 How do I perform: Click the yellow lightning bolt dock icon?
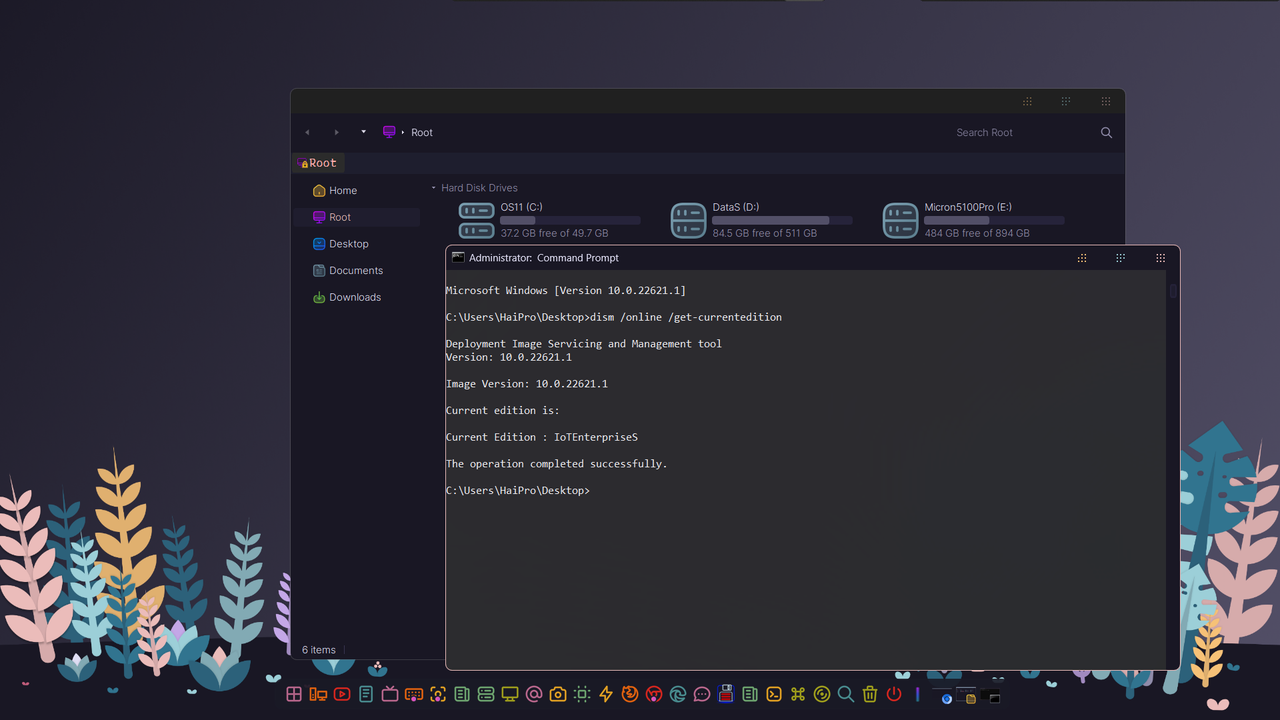(x=606, y=694)
